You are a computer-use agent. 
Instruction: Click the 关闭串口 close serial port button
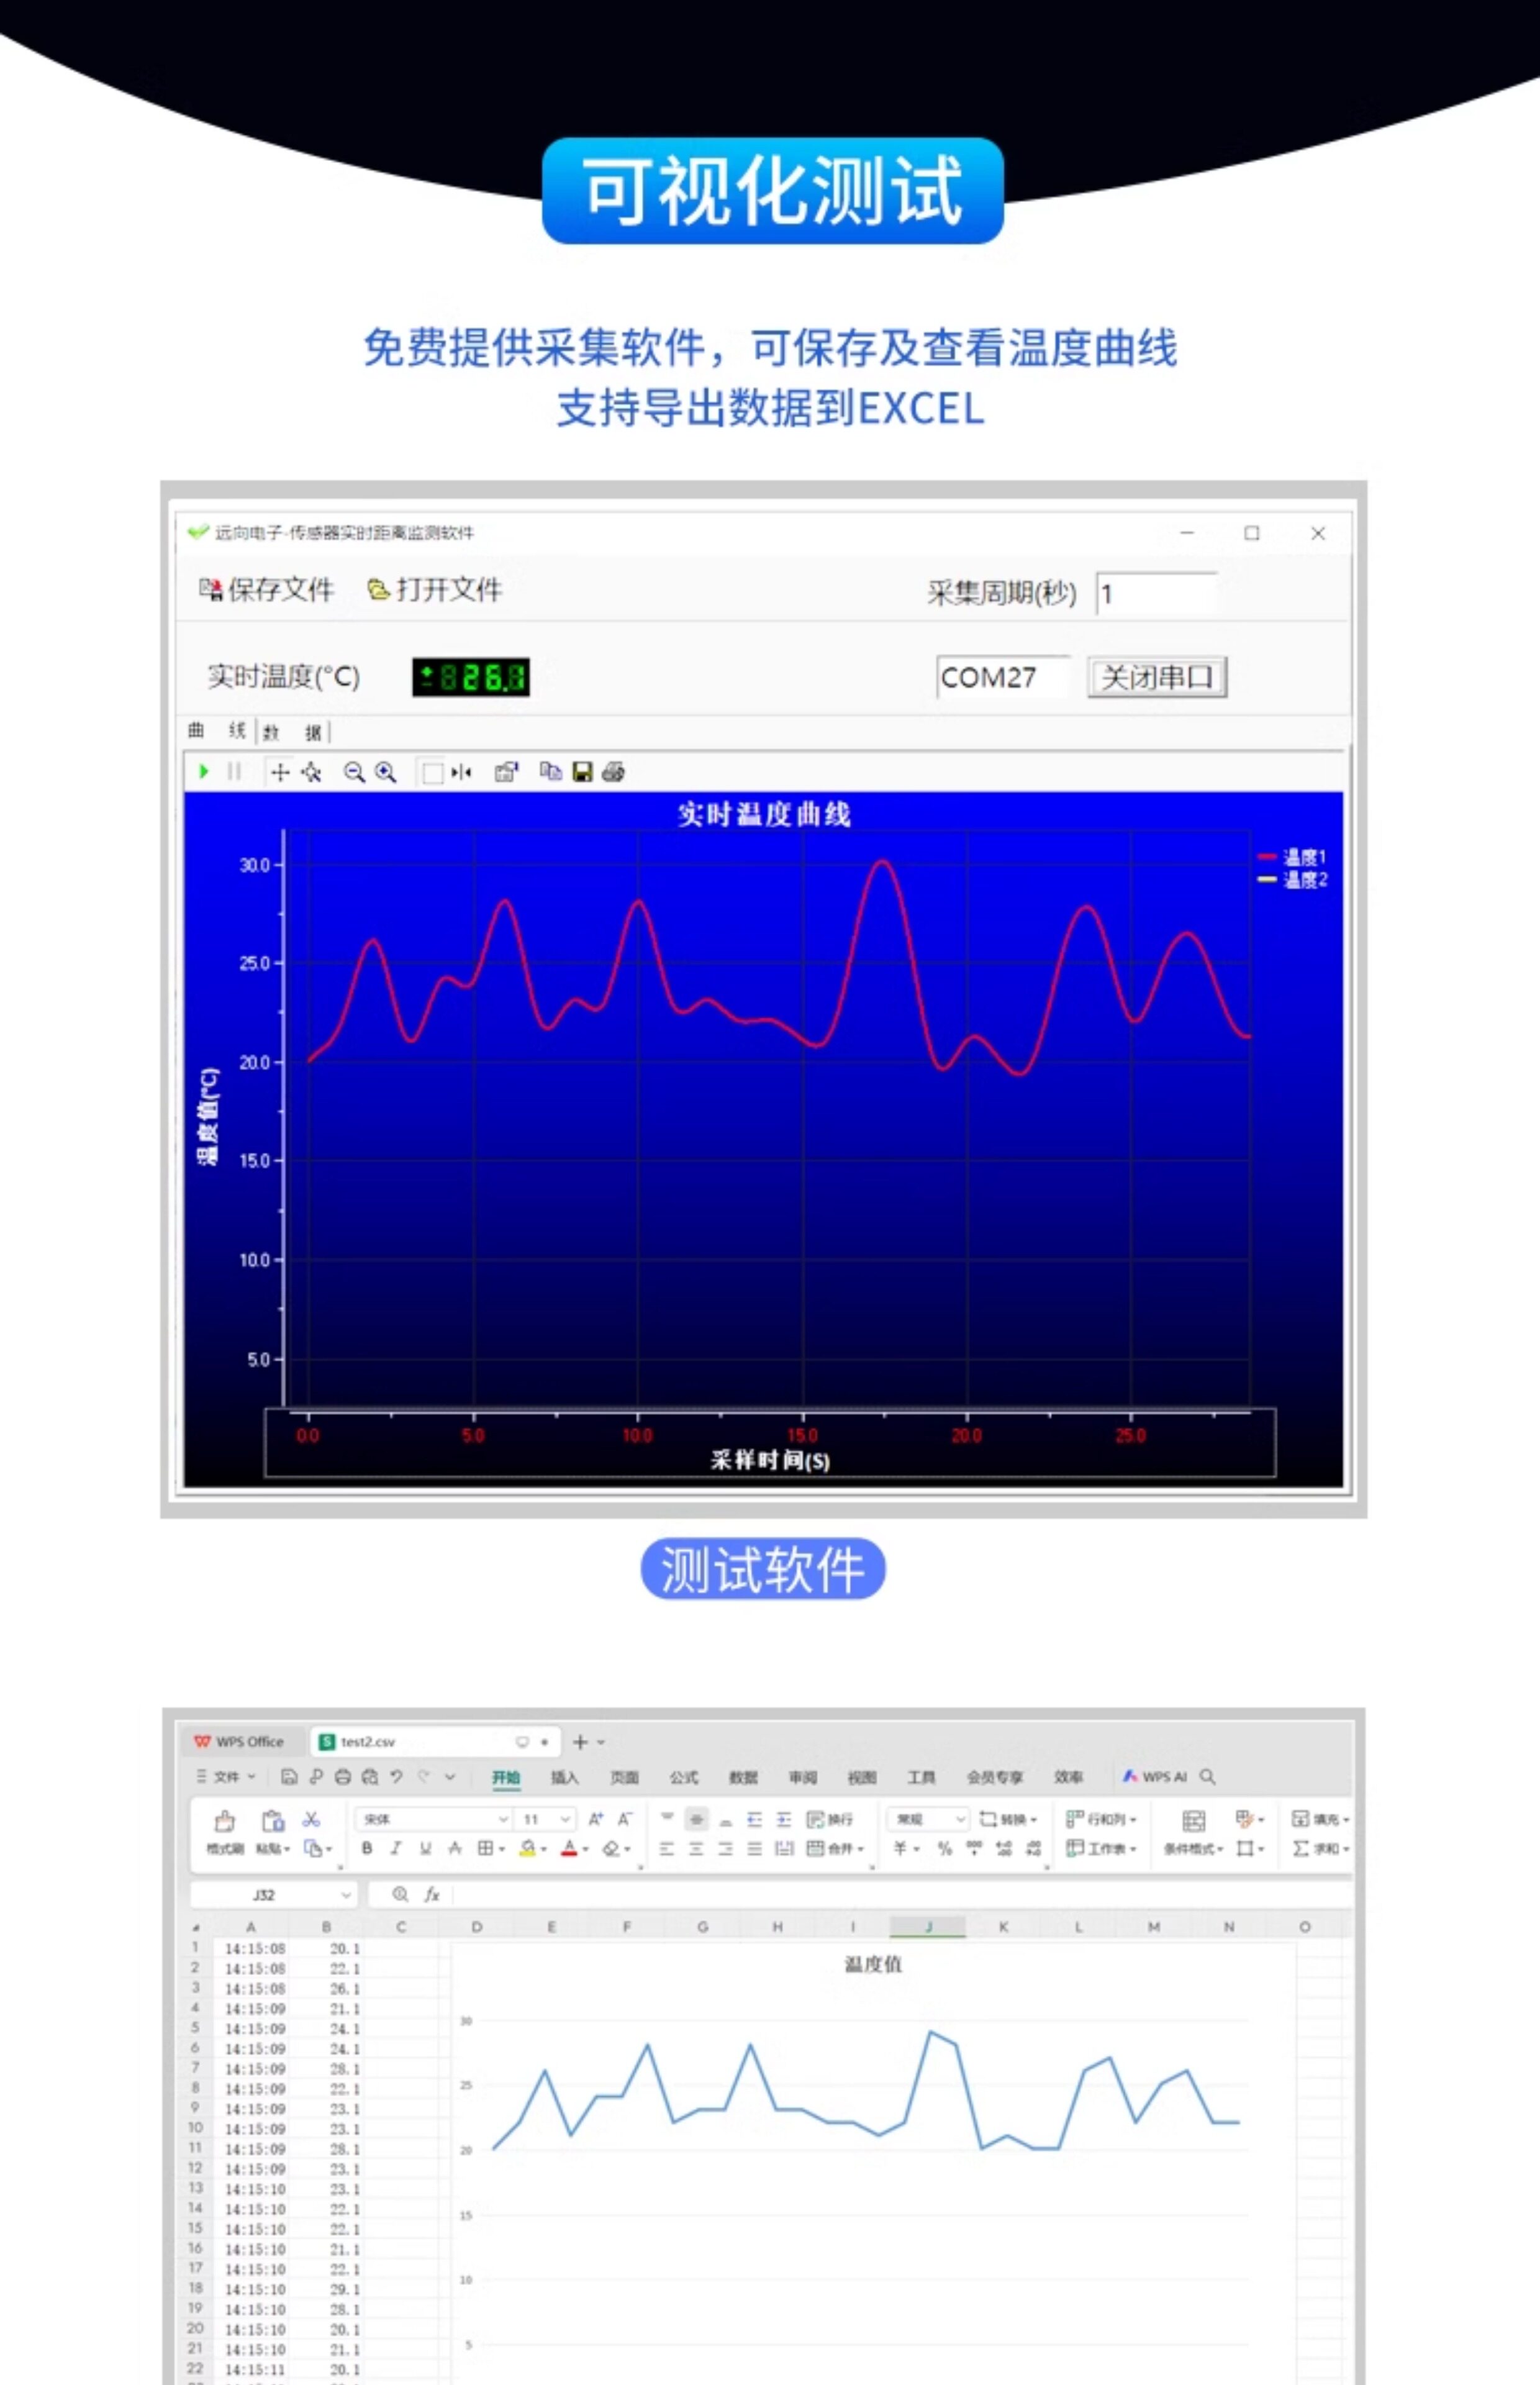tap(1157, 678)
